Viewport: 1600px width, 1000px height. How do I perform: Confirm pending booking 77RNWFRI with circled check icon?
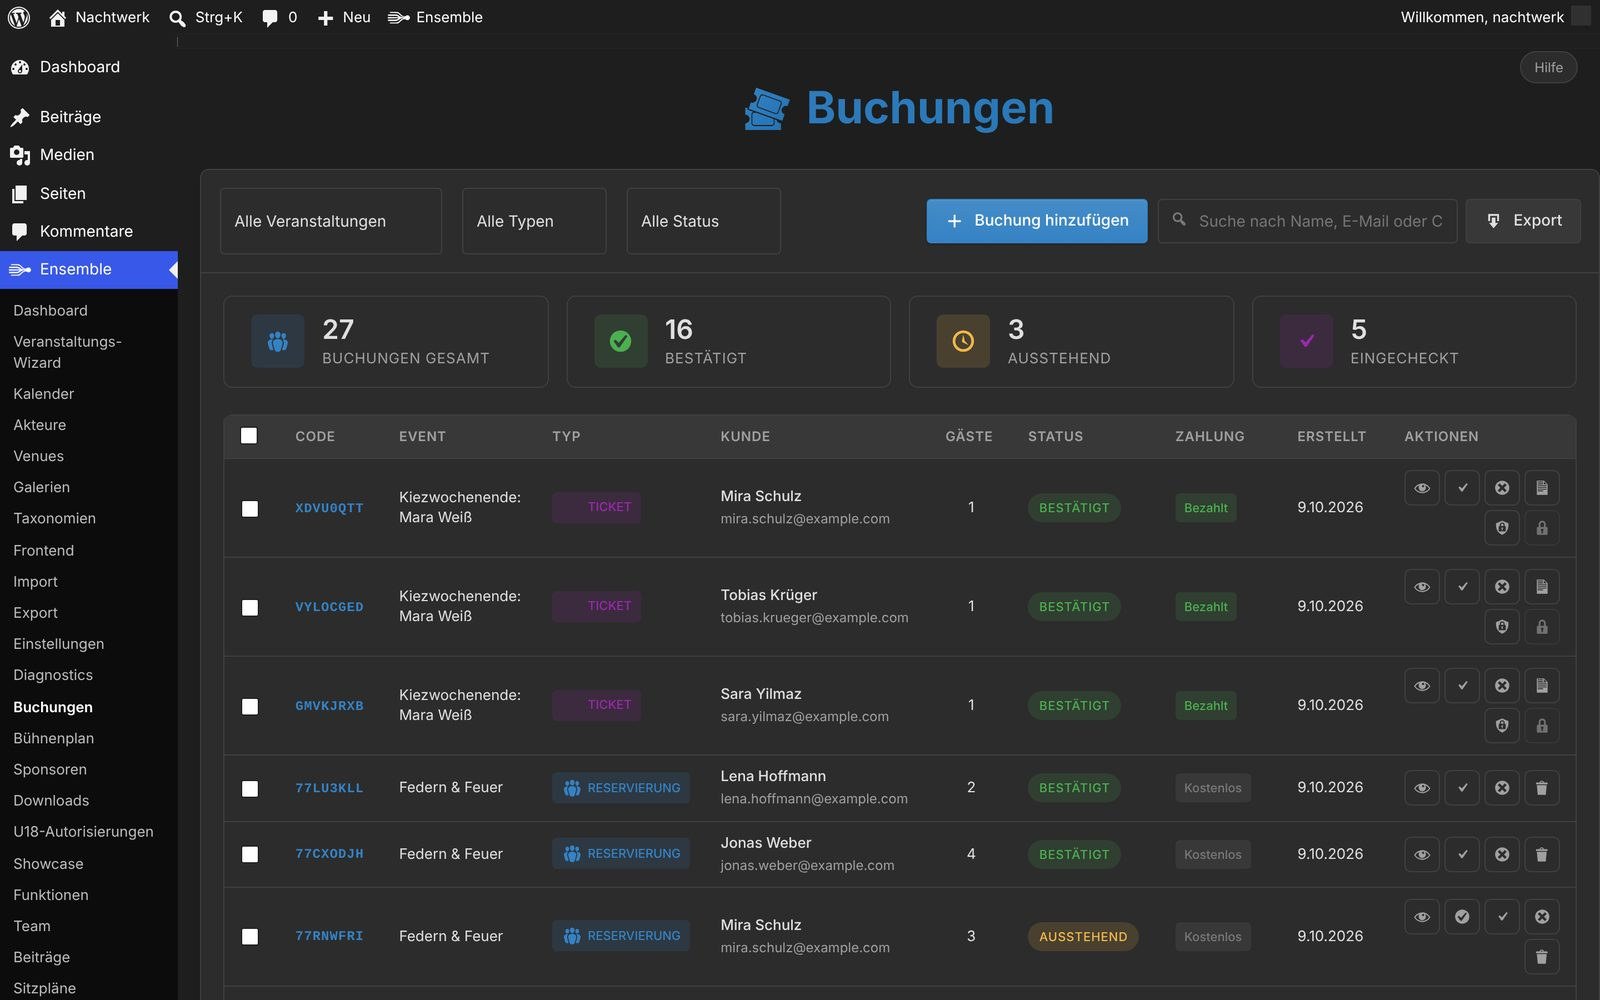click(1462, 917)
